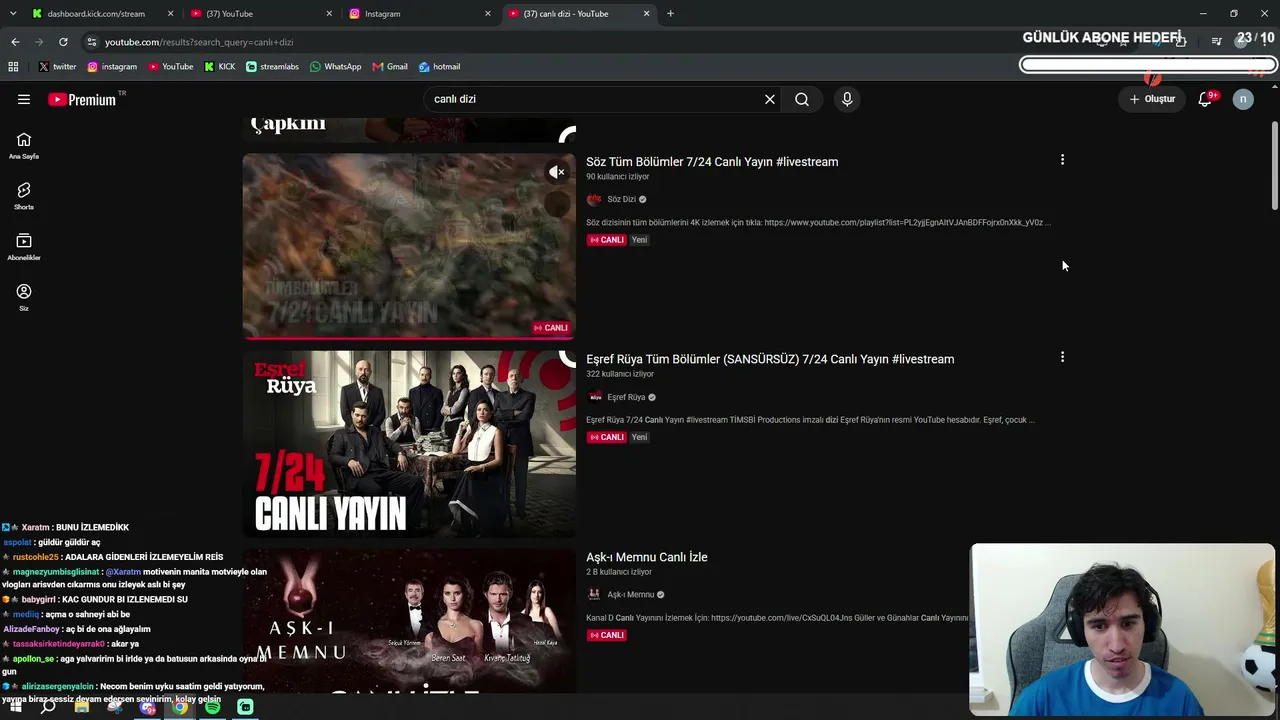
Task: Click the address bar URL field
Action: (x=560, y=42)
